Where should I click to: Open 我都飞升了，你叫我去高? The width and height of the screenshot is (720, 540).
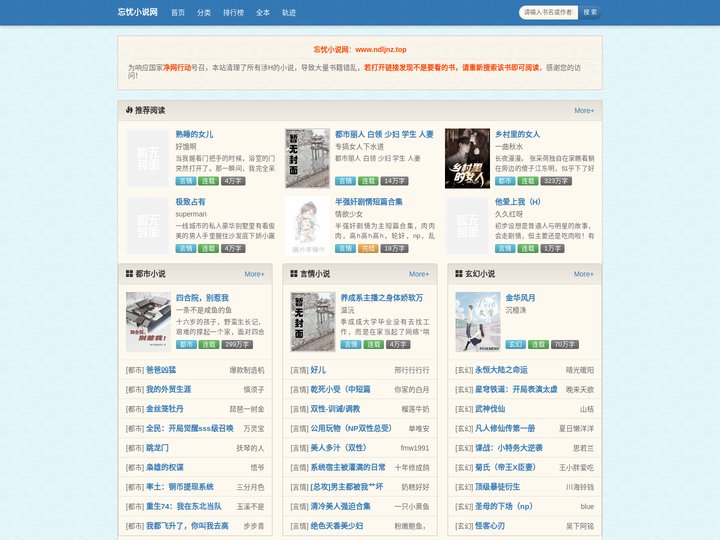[187, 526]
